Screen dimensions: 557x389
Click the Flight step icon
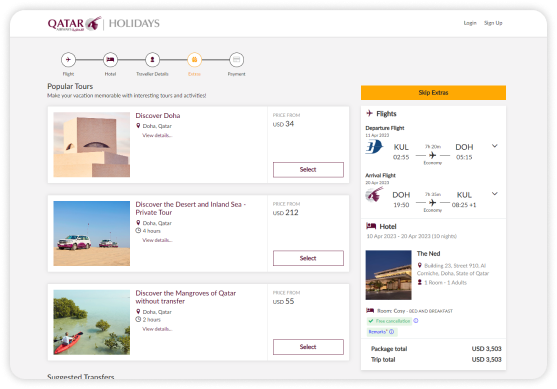(68, 60)
